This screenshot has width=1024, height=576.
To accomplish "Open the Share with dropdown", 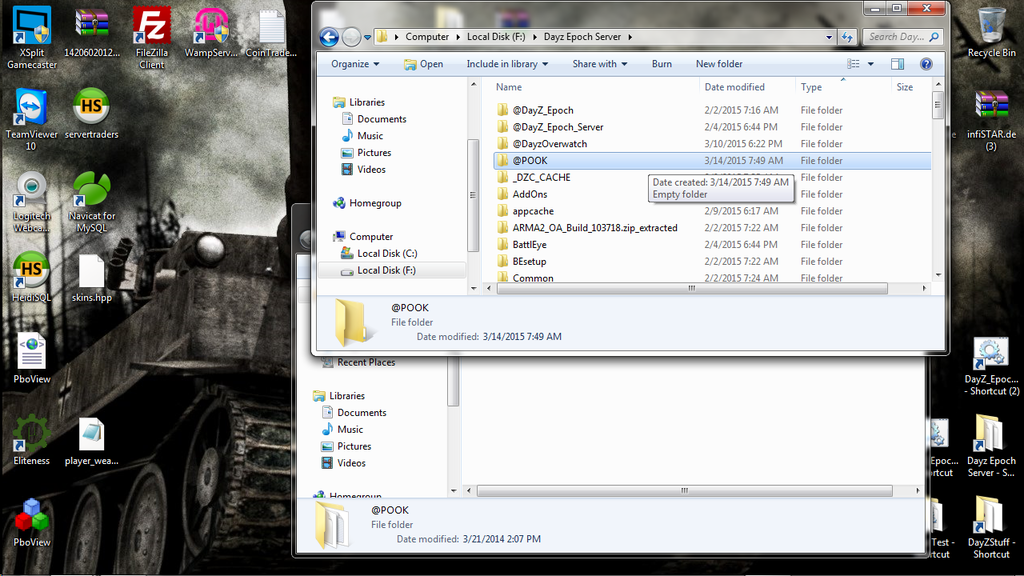I will coord(599,63).
